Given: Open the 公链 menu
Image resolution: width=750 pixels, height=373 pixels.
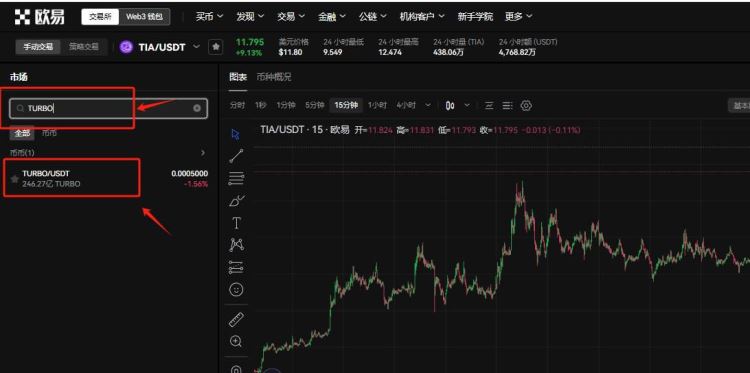Looking at the screenshot, I should [x=373, y=17].
